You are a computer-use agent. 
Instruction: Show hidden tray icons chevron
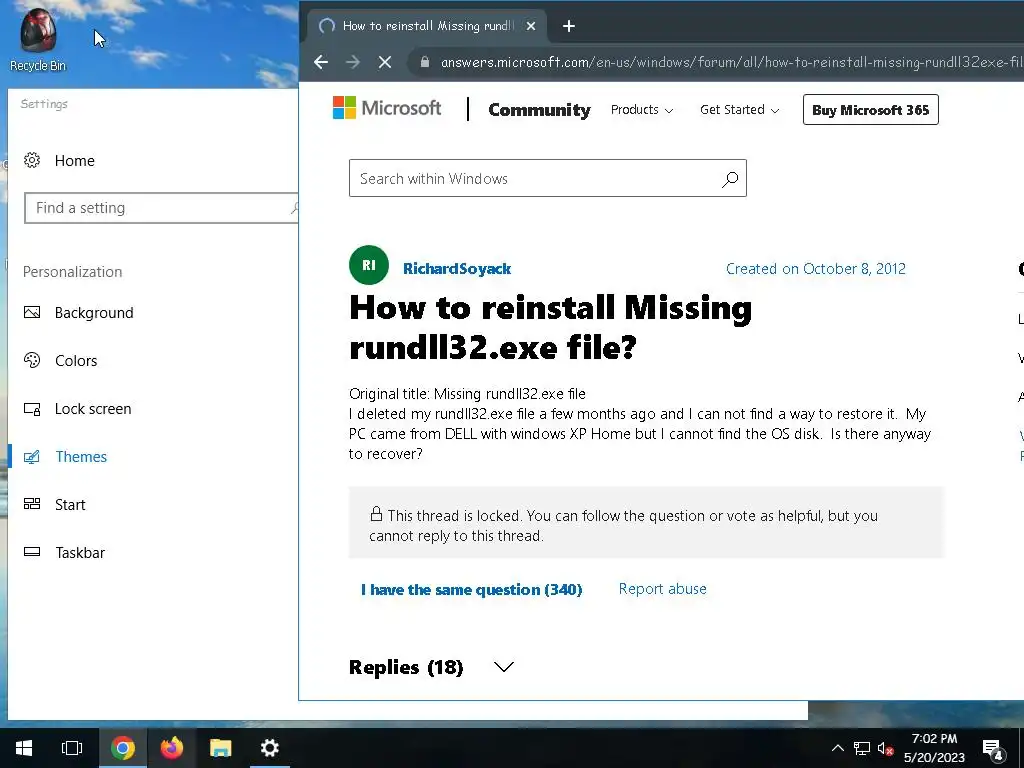pos(837,748)
